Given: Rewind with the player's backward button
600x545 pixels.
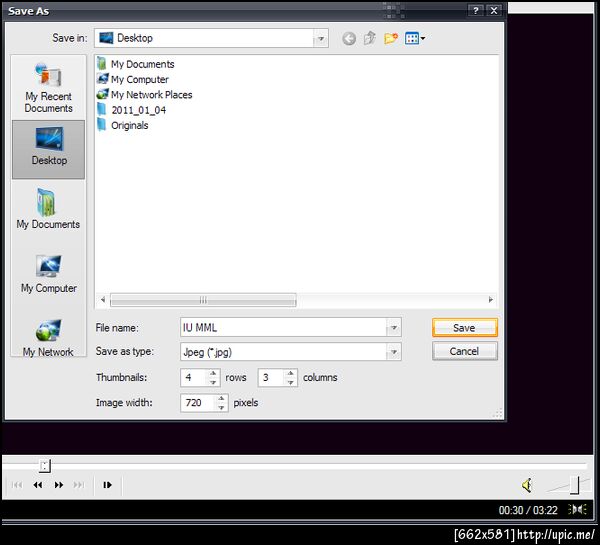Looking at the screenshot, I should click(38, 485).
